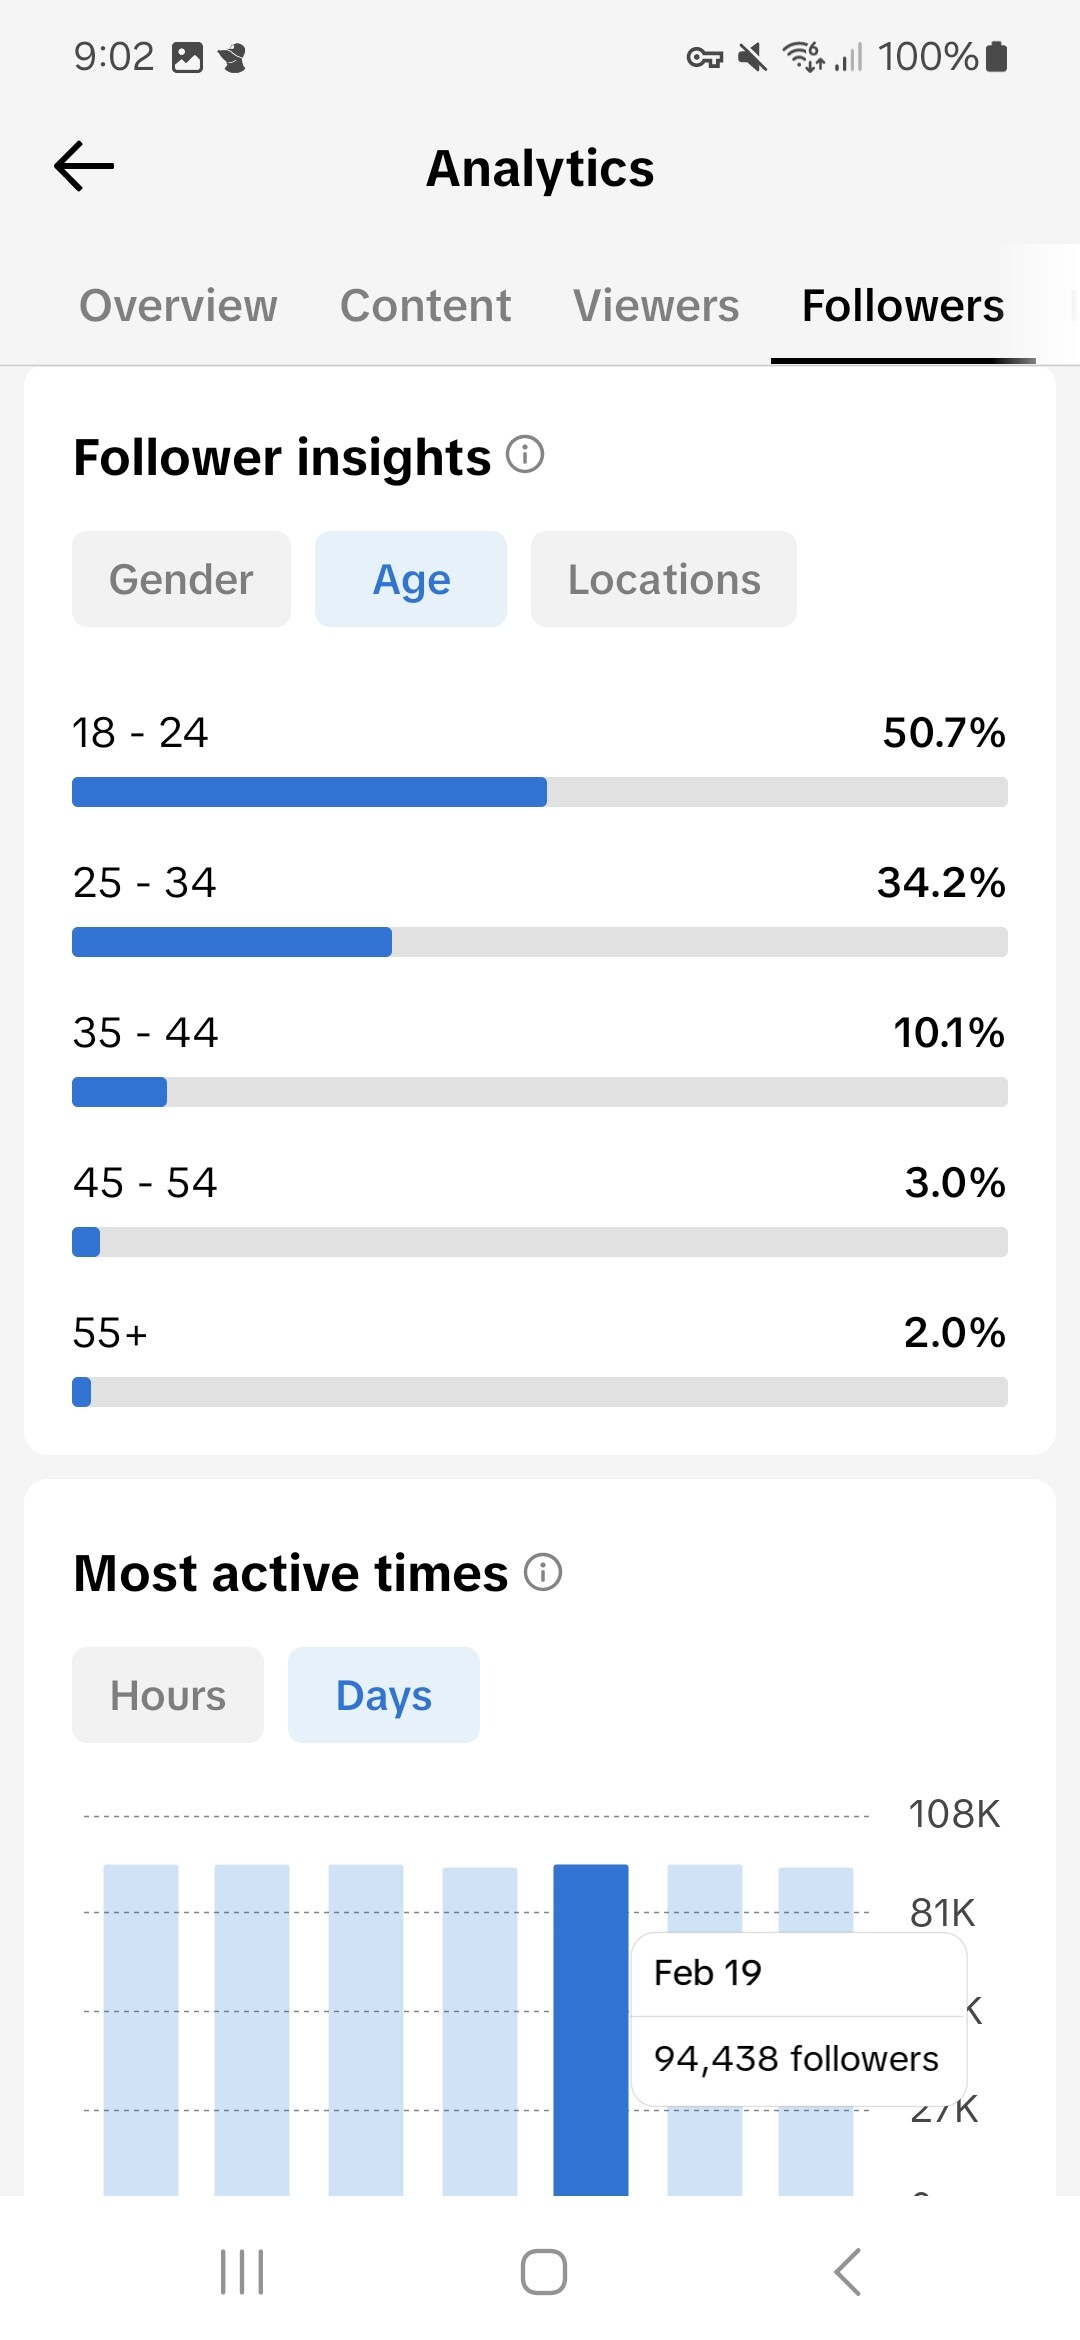This screenshot has height=2340, width=1080.
Task: Go to the Viewers tab
Action: pyautogui.click(x=656, y=306)
